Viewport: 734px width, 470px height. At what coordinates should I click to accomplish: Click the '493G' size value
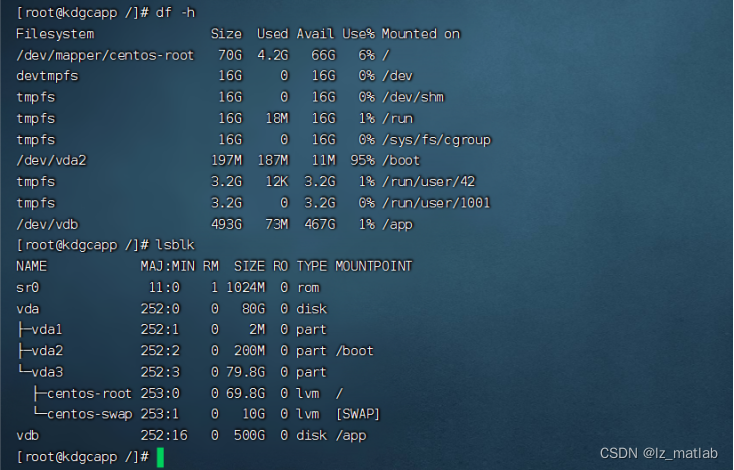[227, 224]
